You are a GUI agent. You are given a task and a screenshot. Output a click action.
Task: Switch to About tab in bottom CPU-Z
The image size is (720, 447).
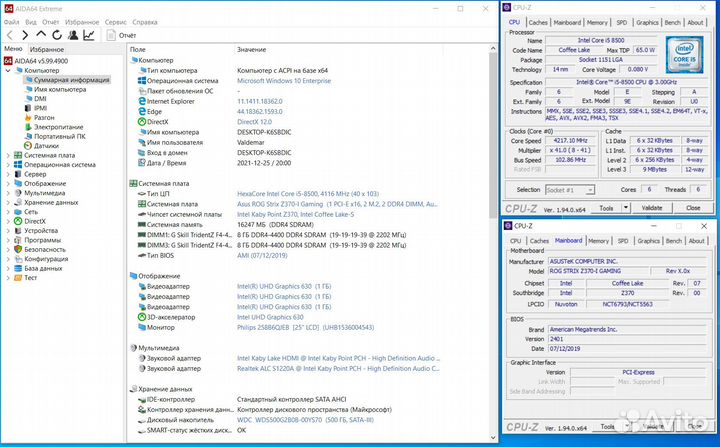click(x=696, y=241)
